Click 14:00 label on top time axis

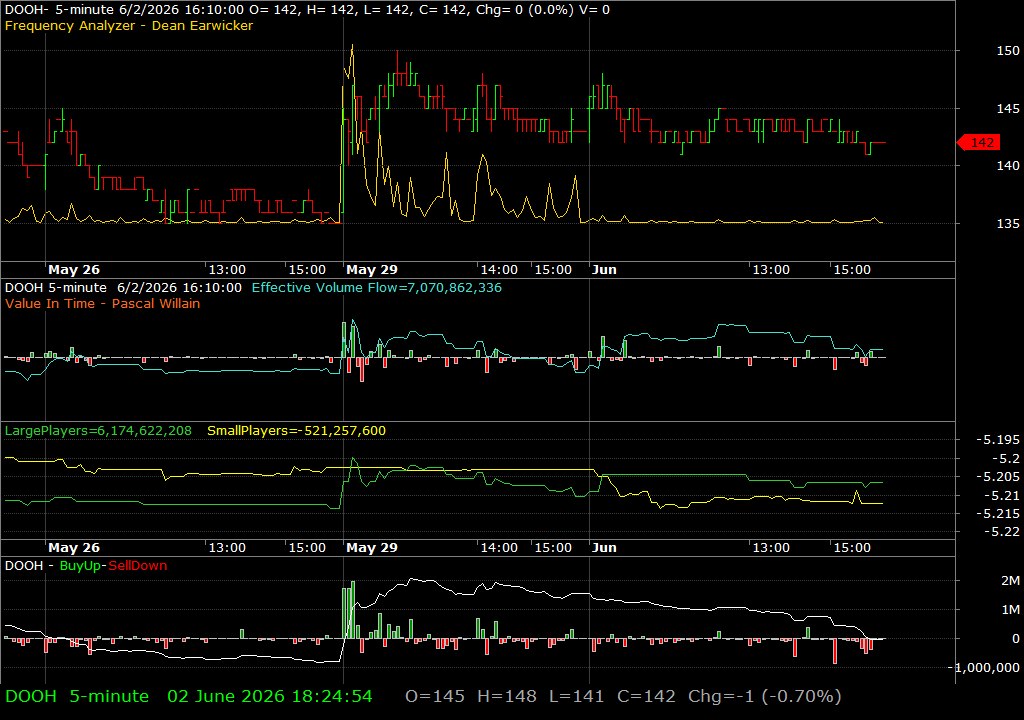(500, 270)
